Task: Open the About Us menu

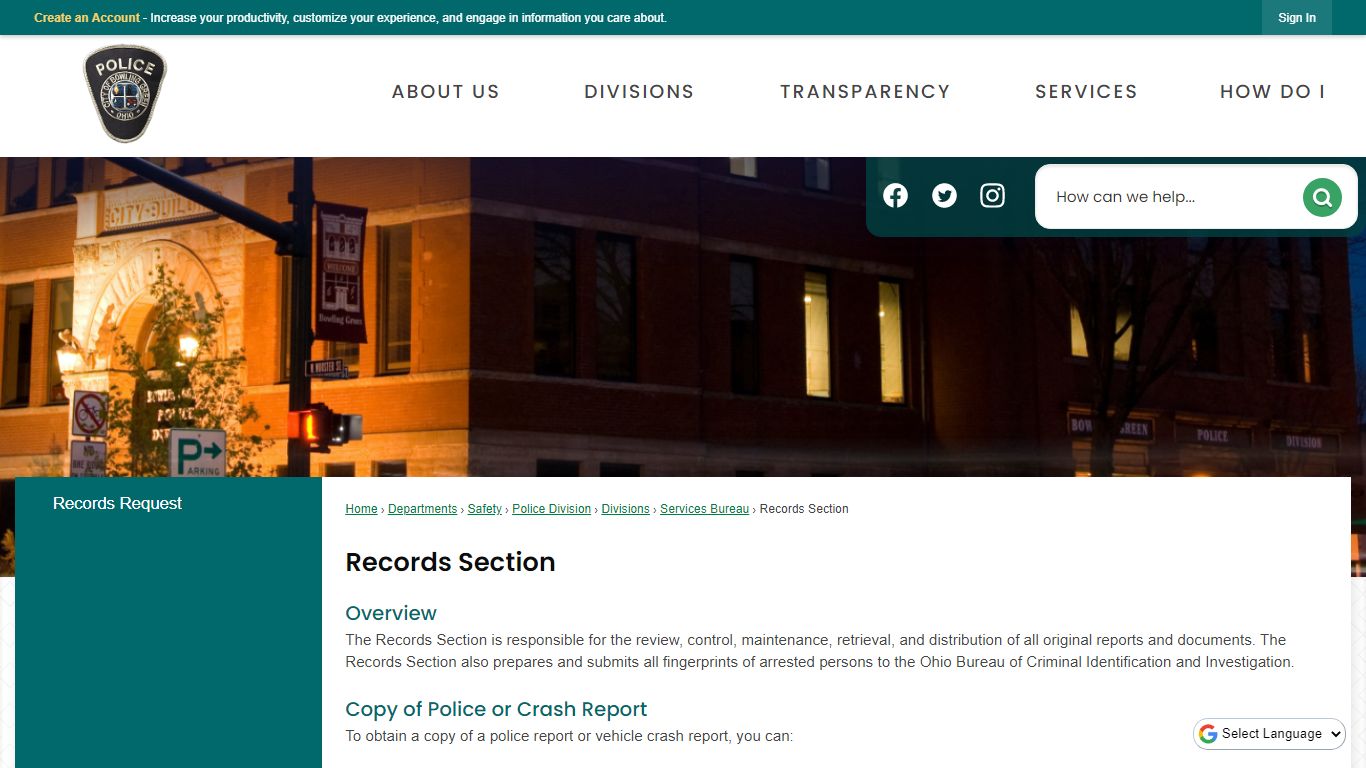Action: point(445,92)
